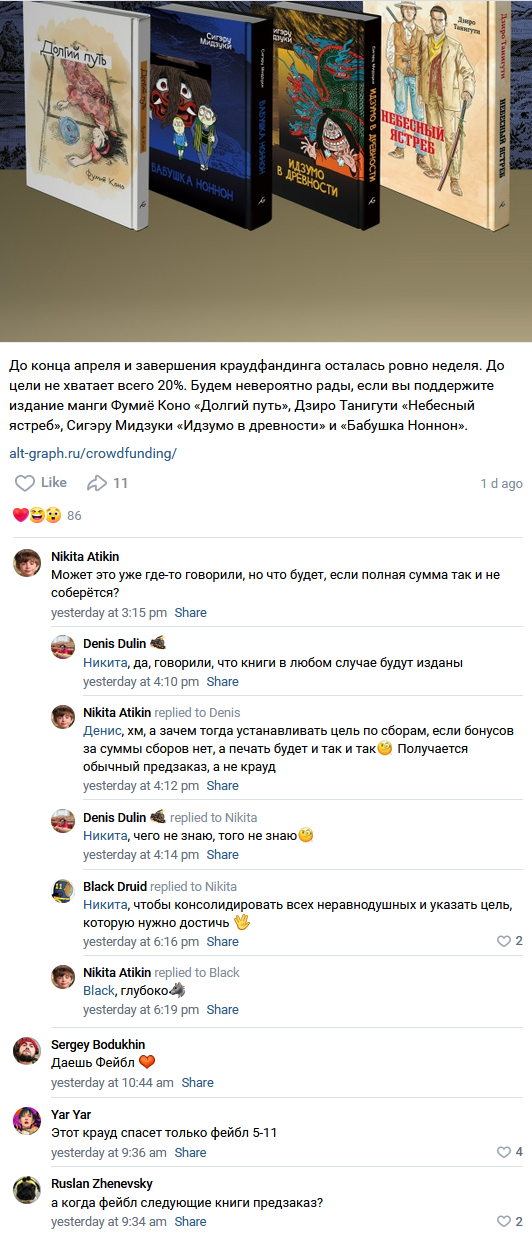Viewport: 532px width, 1236px height.
Task: Like Yar Yar's comment with 4 likes
Action: pos(510,1152)
